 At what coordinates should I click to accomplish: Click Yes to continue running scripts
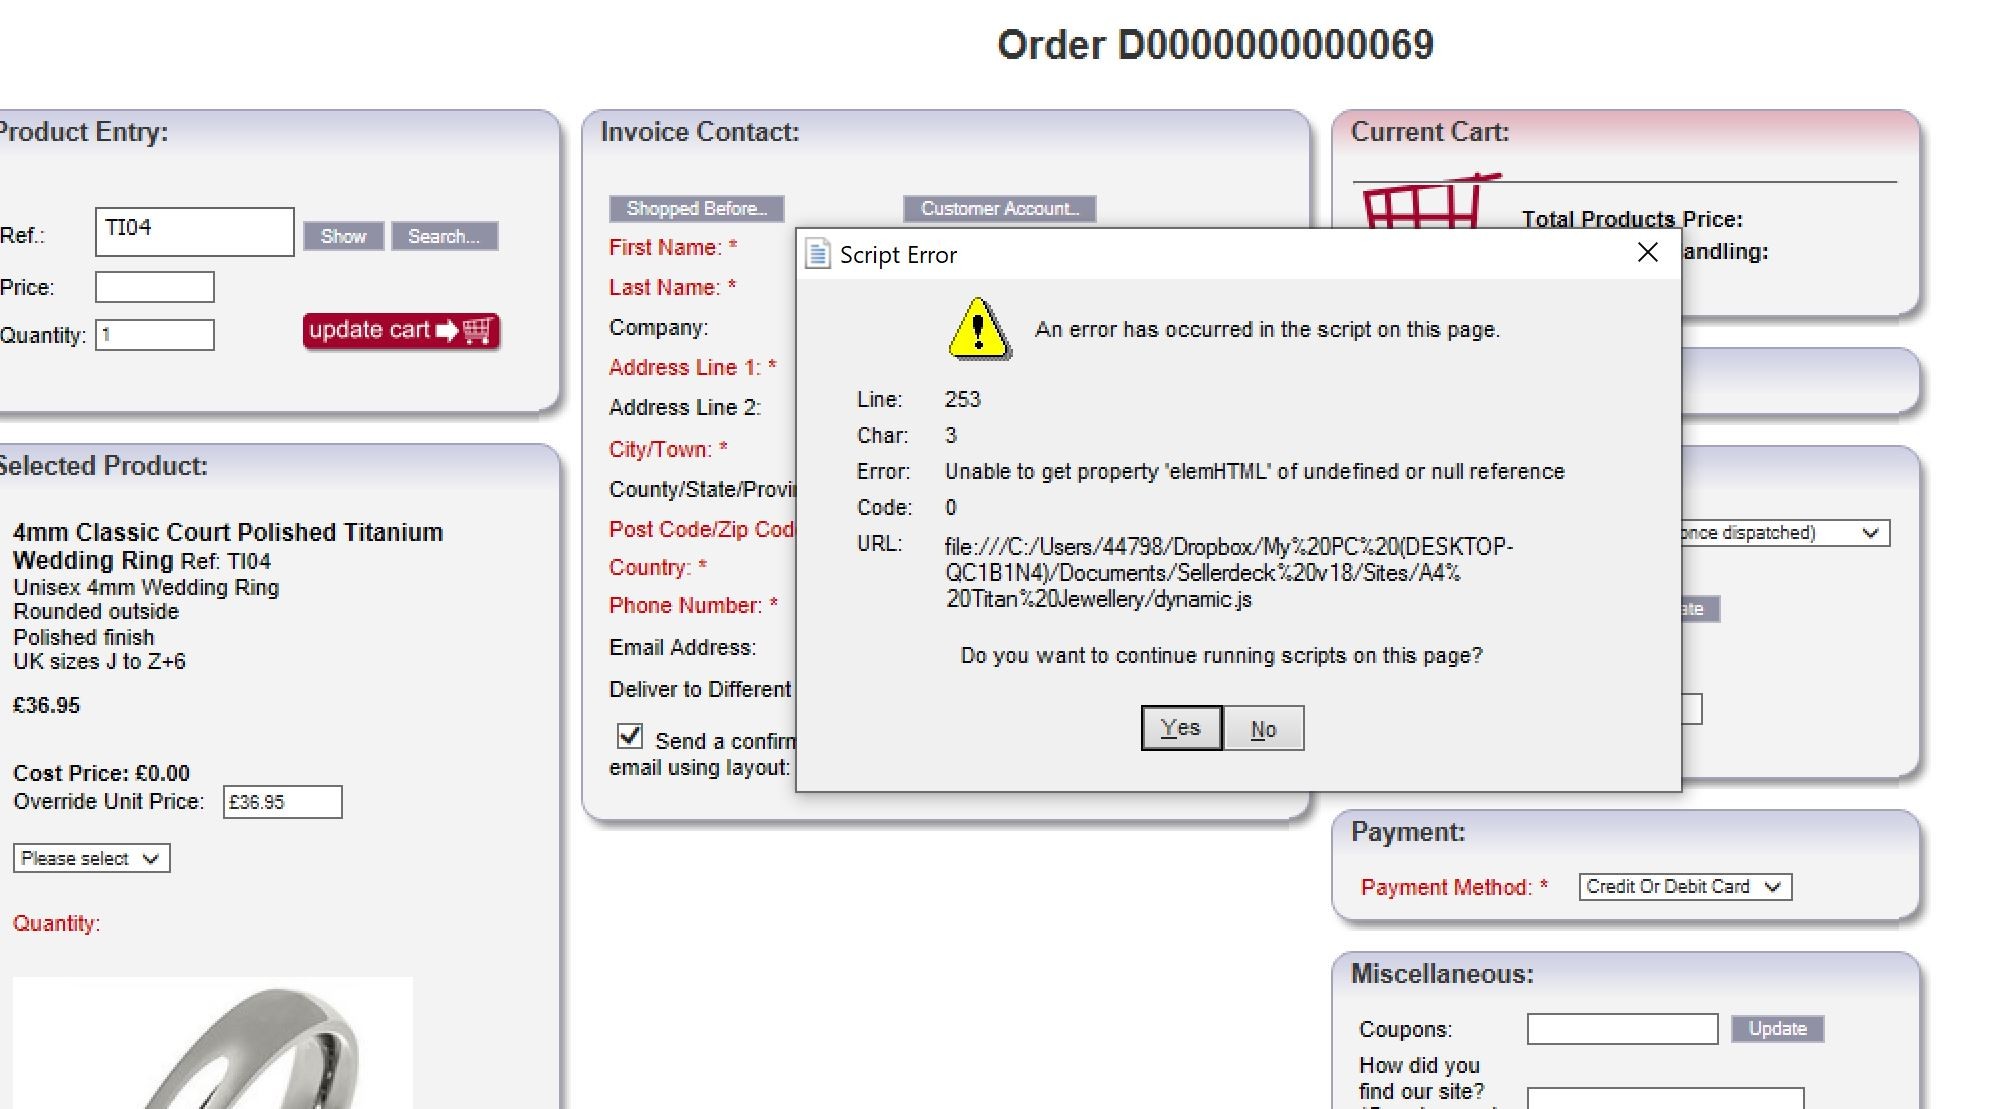[1180, 728]
